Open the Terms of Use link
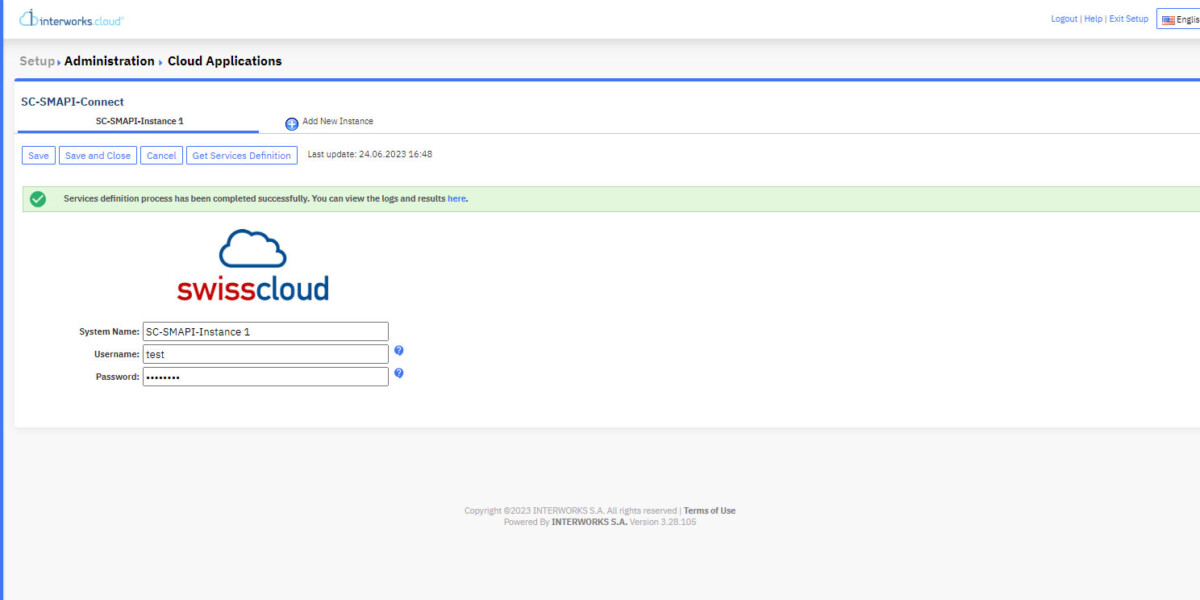The width and height of the screenshot is (1200, 600). (709, 511)
